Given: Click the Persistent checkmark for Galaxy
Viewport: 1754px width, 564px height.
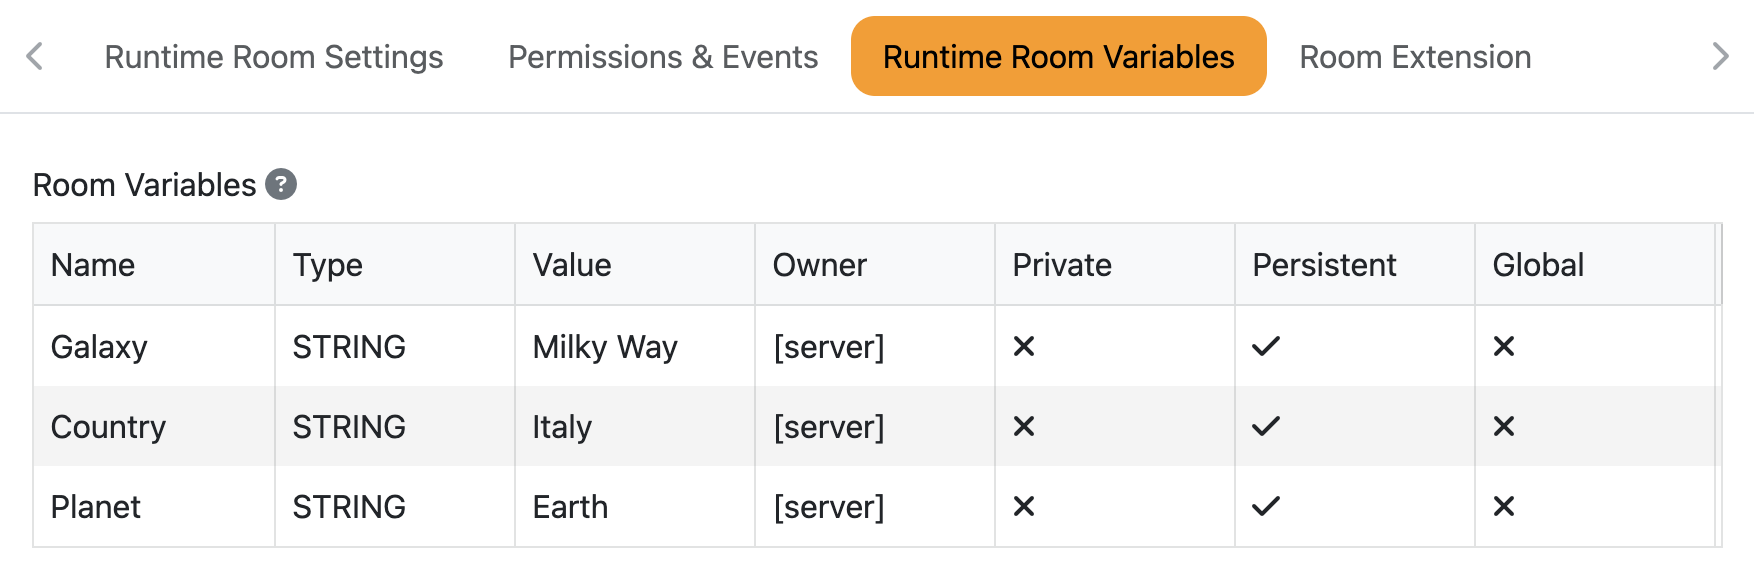Looking at the screenshot, I should coord(1266,346).
